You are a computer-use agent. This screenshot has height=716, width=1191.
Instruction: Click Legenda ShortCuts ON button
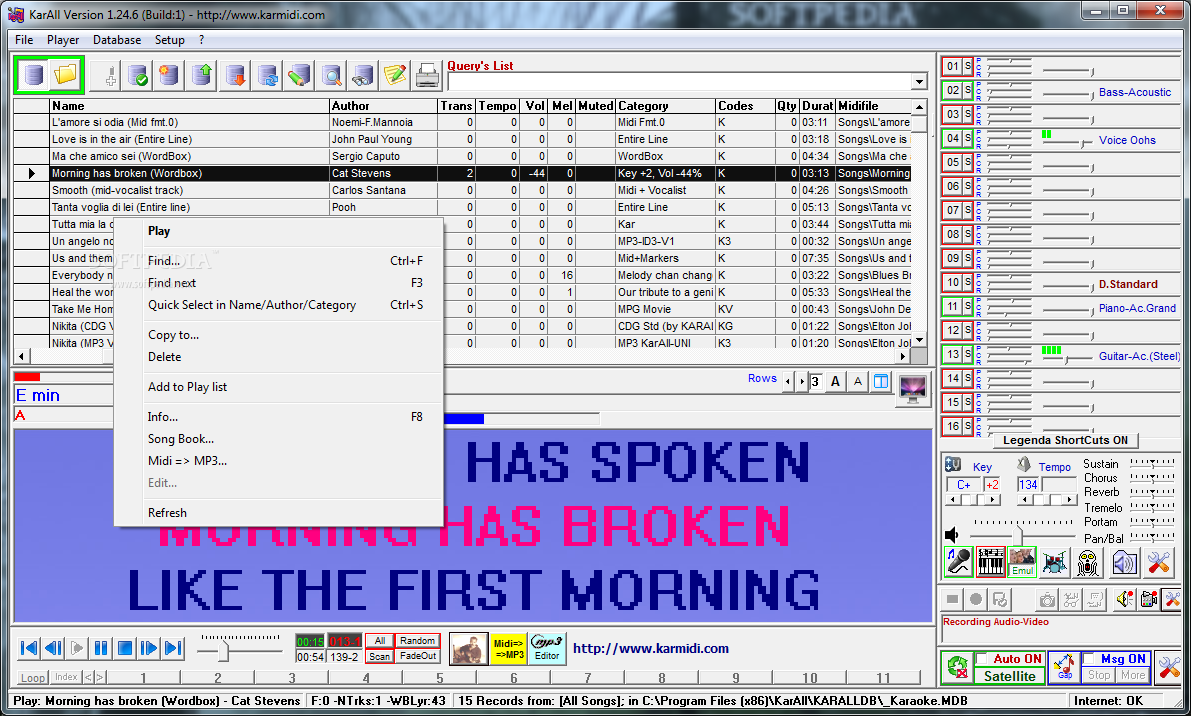(1066, 440)
